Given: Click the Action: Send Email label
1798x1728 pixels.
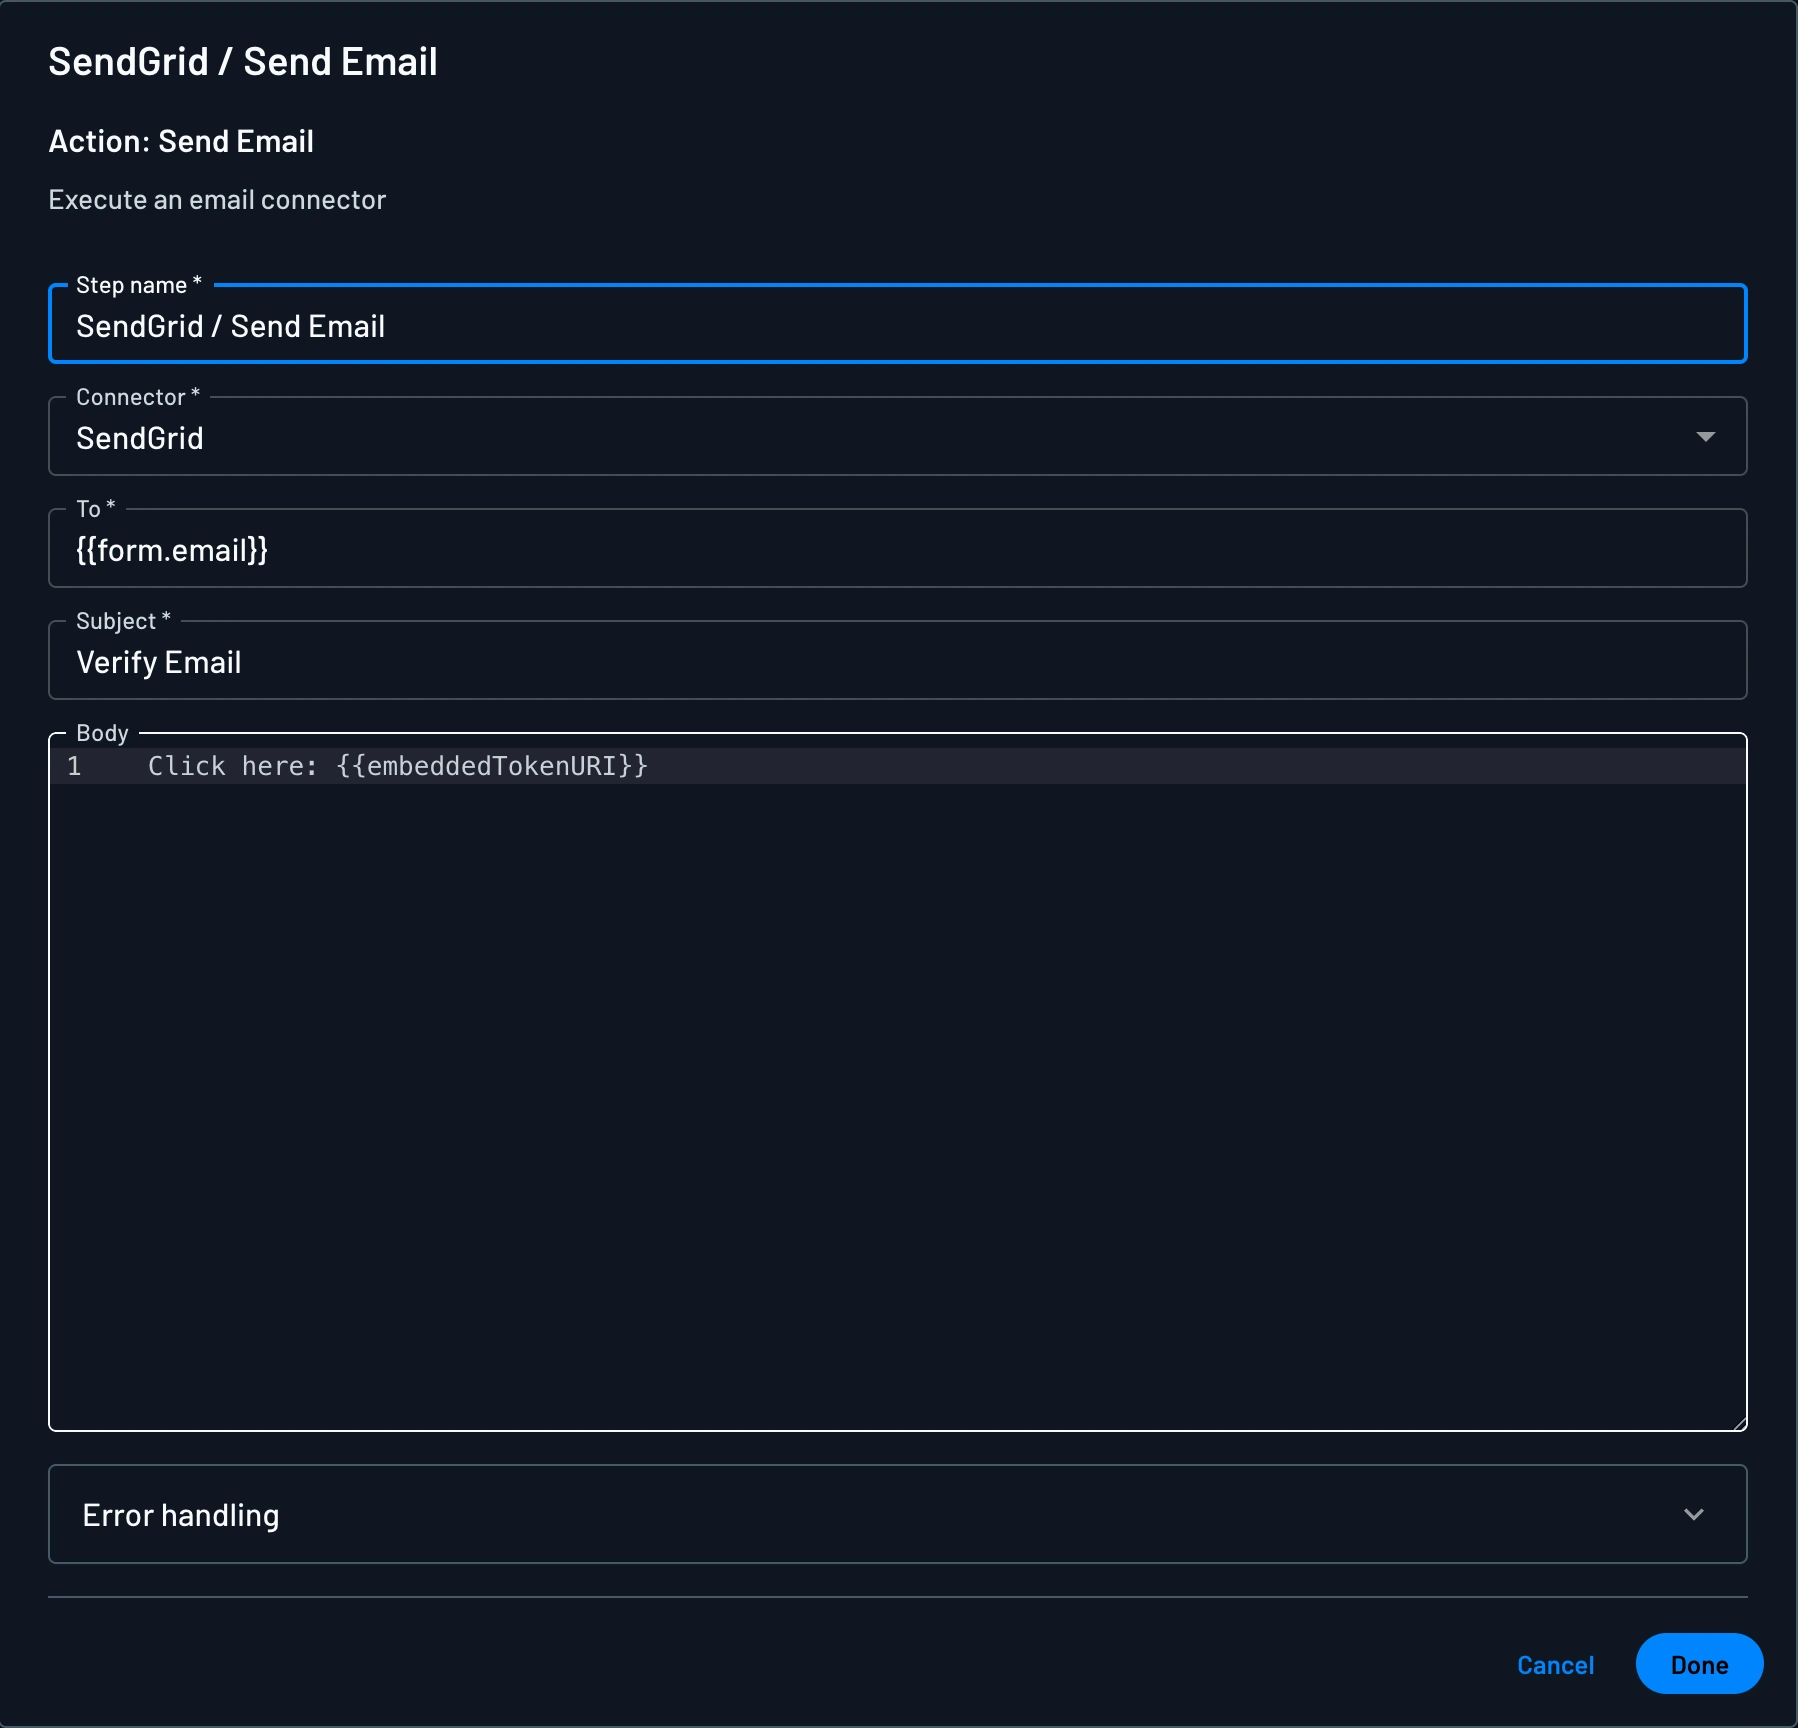Looking at the screenshot, I should click(181, 141).
